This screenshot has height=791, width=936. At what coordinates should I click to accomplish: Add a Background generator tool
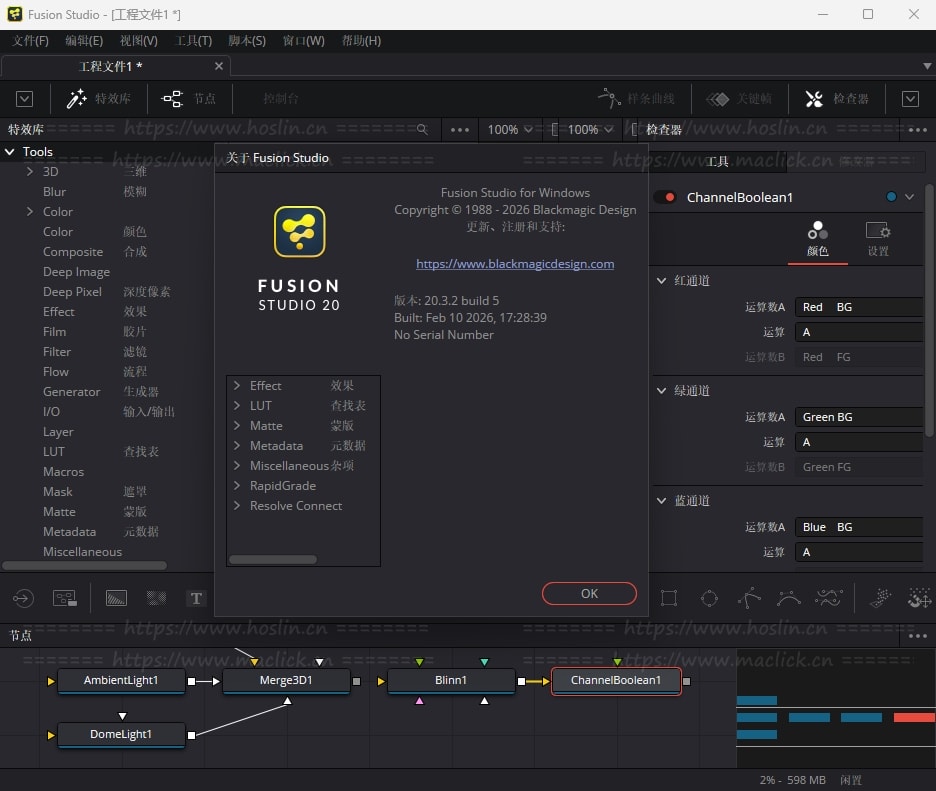[116, 598]
